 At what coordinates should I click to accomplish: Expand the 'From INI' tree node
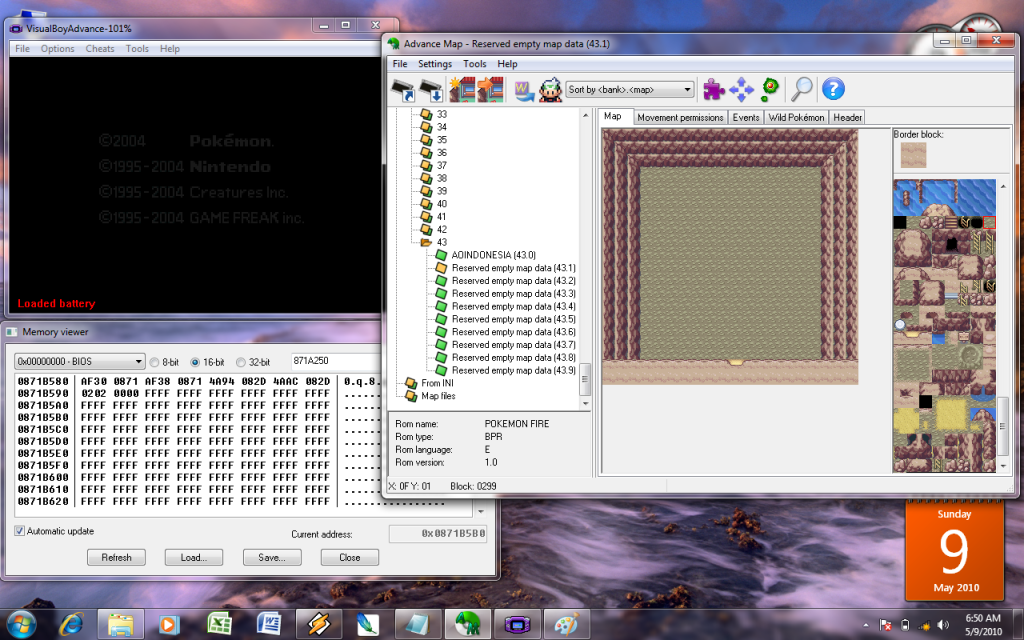[x=411, y=383]
